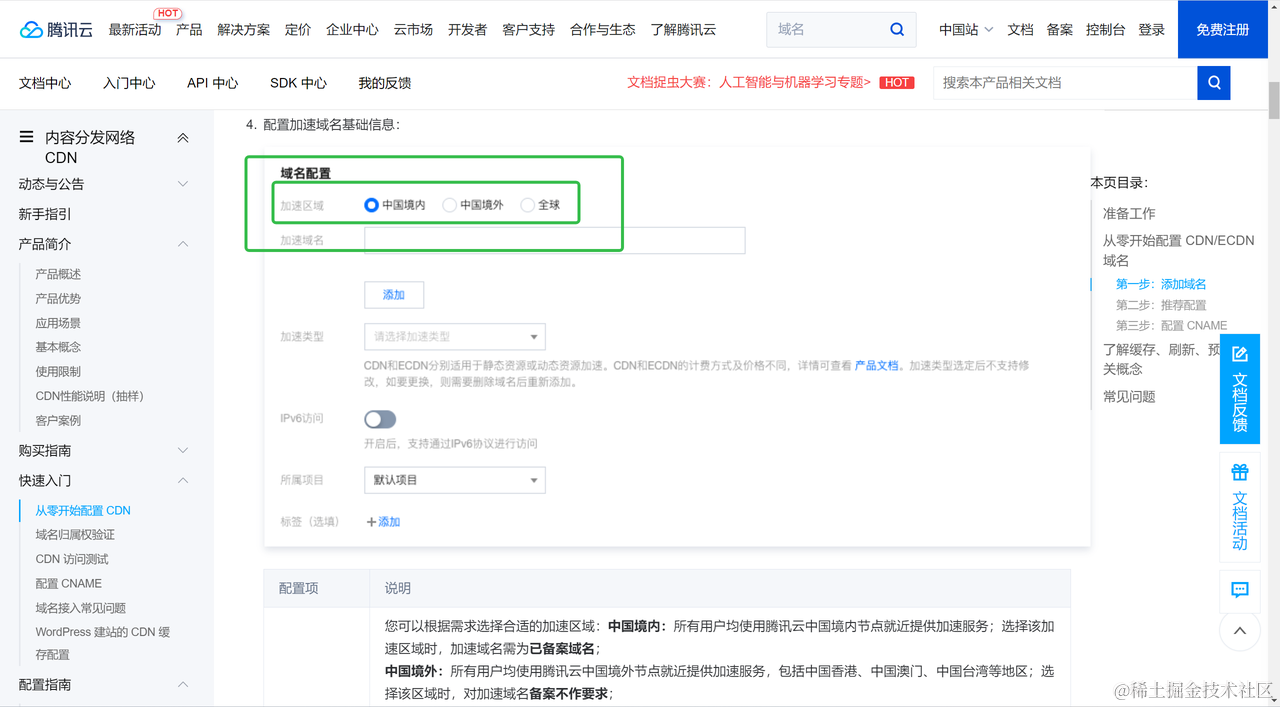Viewport: 1280px width, 707px height.
Task: Click the top domain search magnifier icon
Action: [897, 29]
